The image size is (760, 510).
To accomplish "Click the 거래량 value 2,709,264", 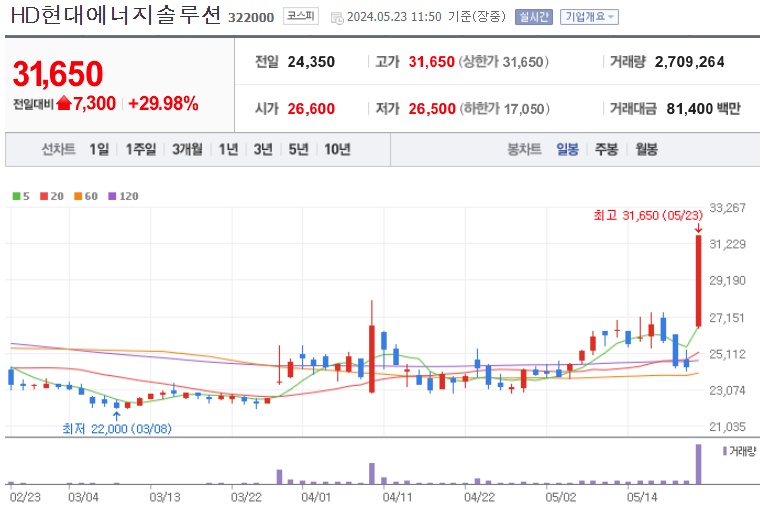I will click(x=690, y=62).
